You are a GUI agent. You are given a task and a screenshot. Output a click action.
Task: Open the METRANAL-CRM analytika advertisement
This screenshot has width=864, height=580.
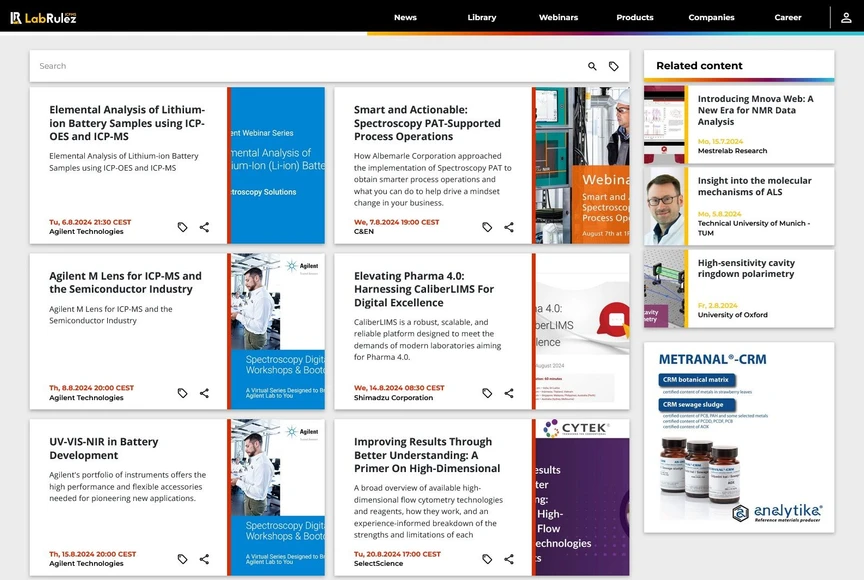click(739, 437)
